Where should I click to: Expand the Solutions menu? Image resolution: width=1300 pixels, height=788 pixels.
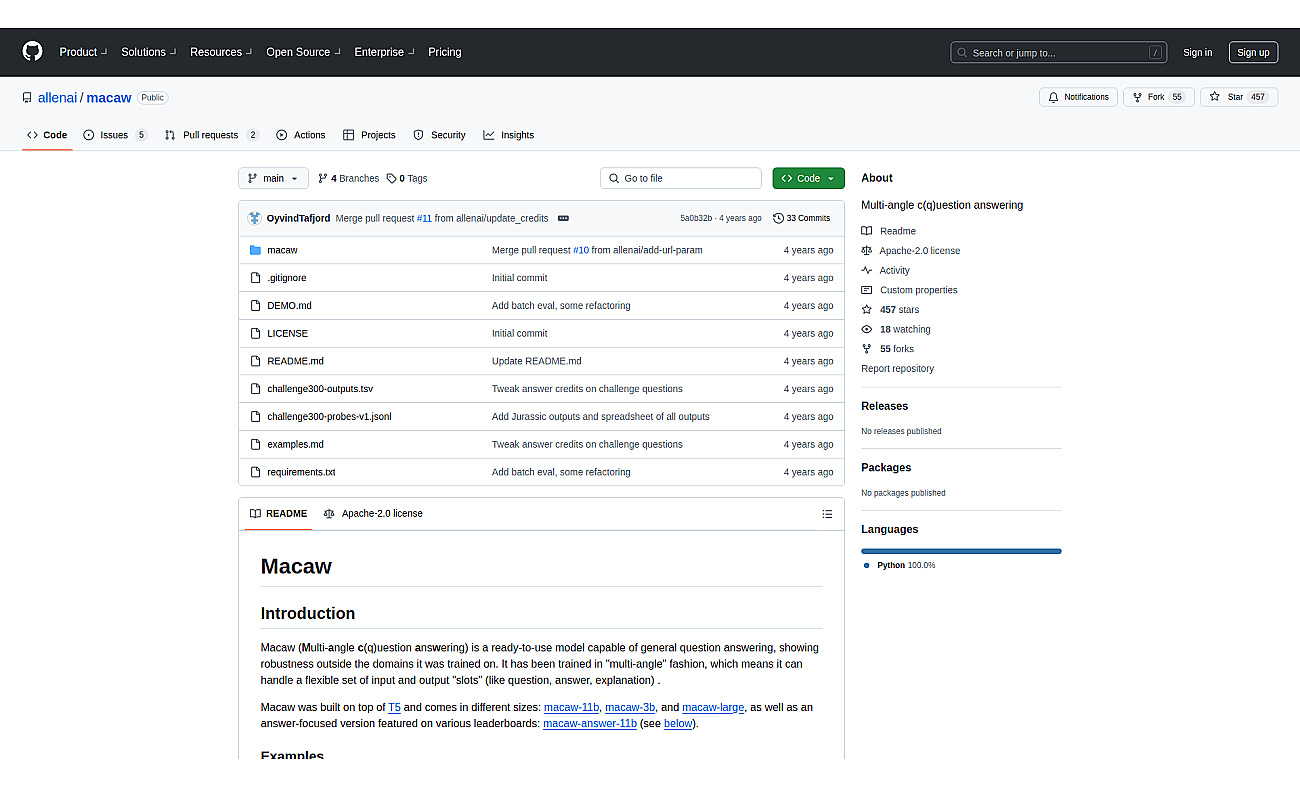click(x=148, y=52)
